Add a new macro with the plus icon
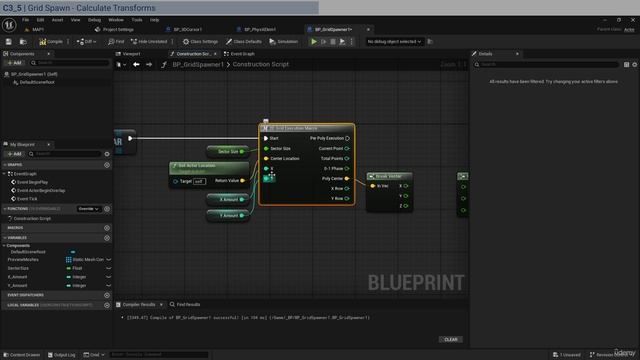This screenshot has width=640, height=360. pyautogui.click(x=107, y=228)
